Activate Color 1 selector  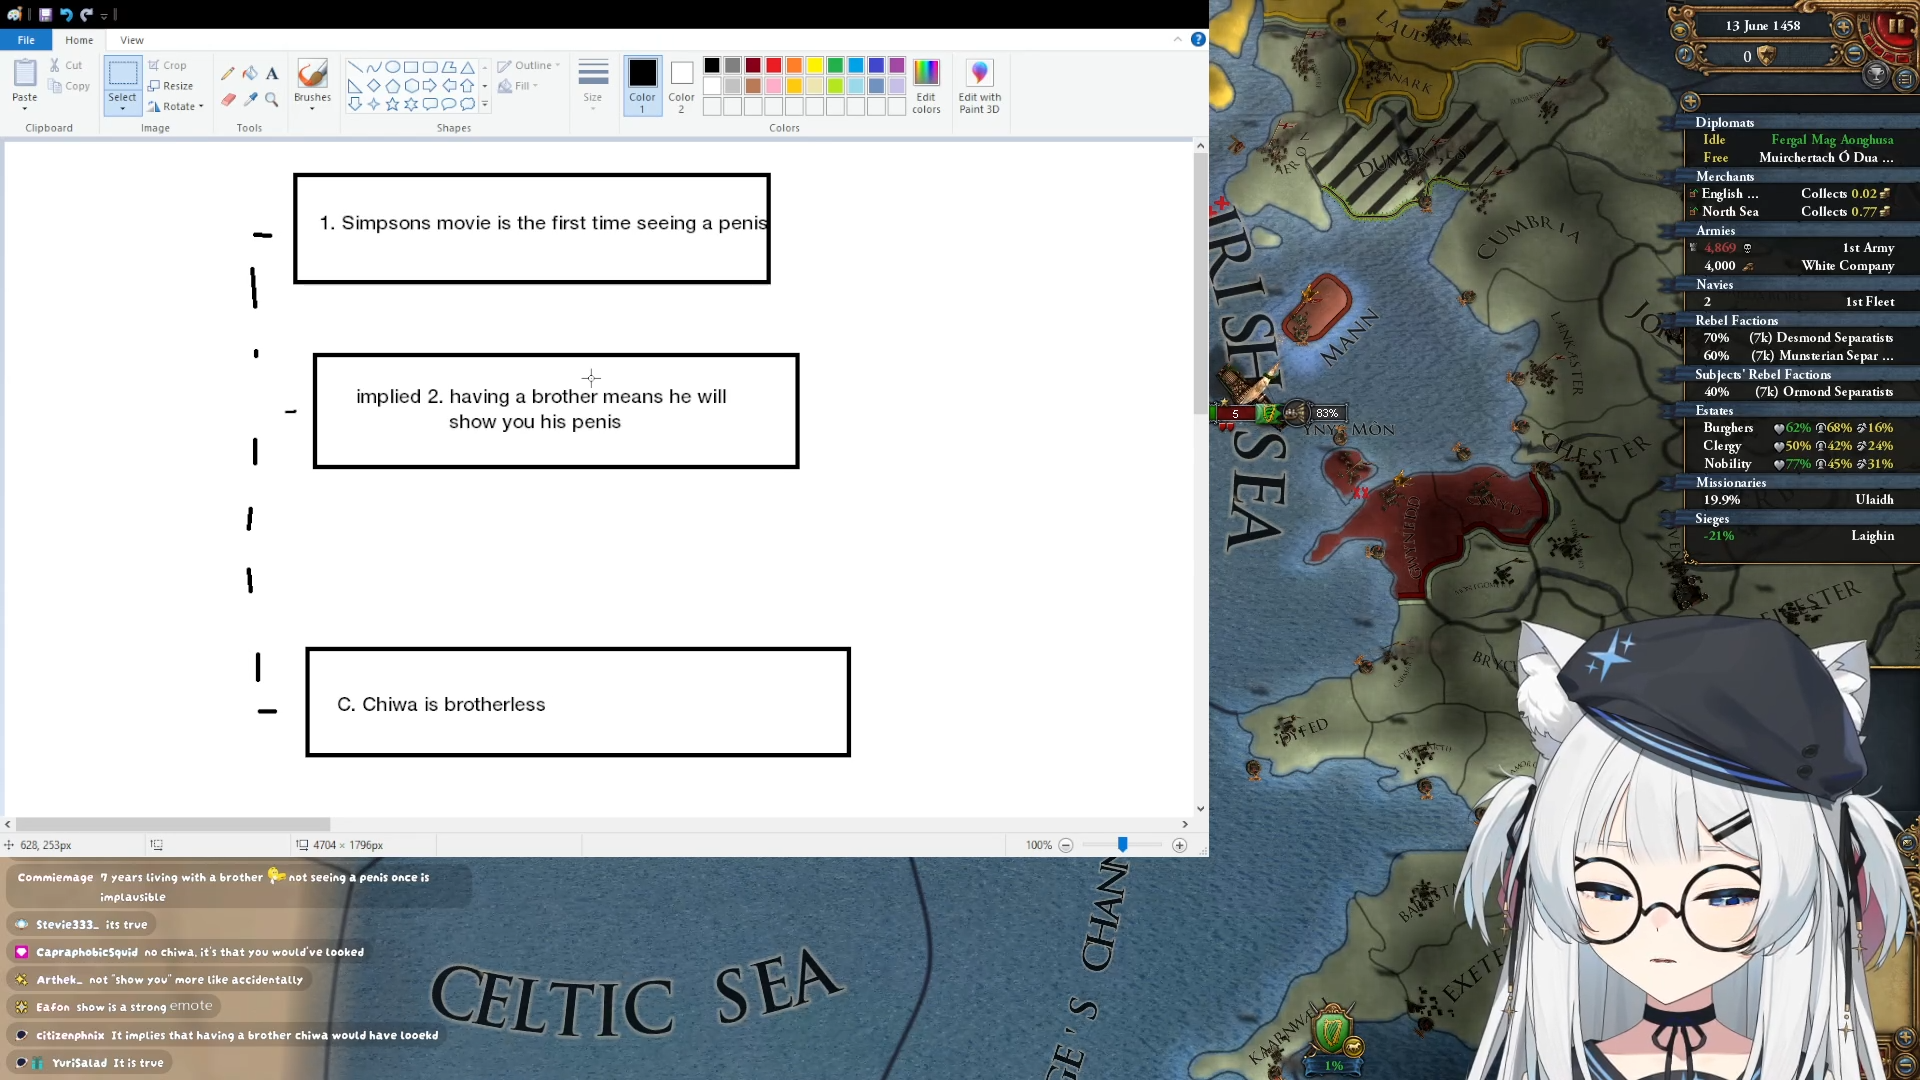642,84
